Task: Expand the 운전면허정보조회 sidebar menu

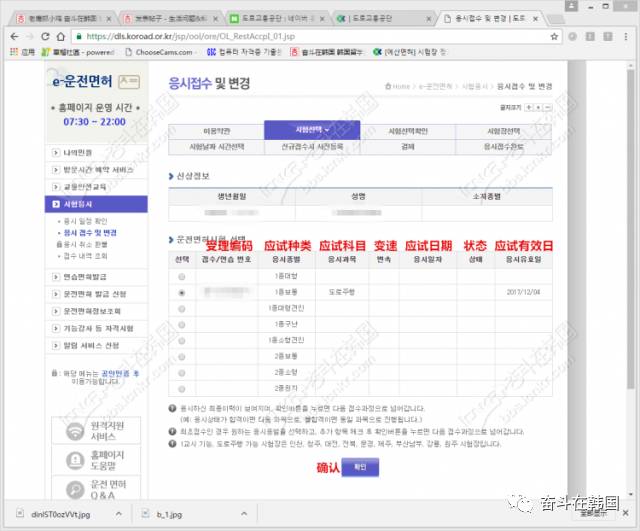Action: (x=96, y=311)
